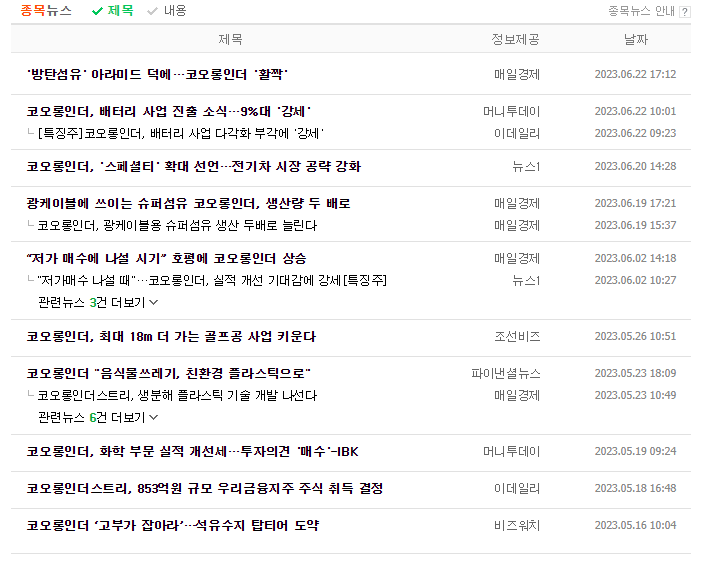
Task: Select the 날짜 column header
Action: (x=636, y=39)
